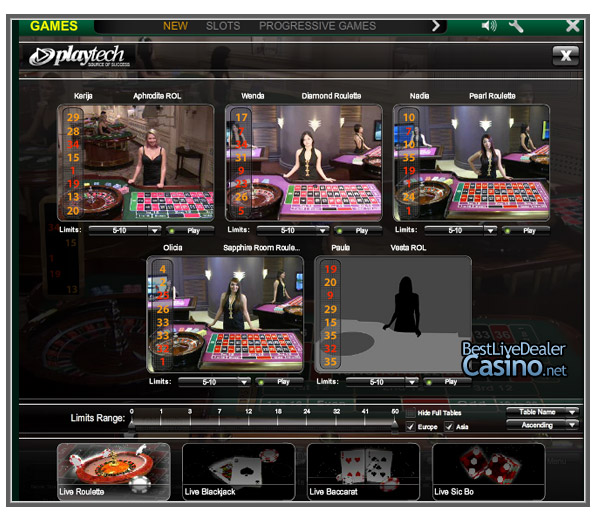Image resolution: width=600 pixels, height=523 pixels.
Task: Open limits dropdown for Aphrodite ROL
Action: coord(125,231)
